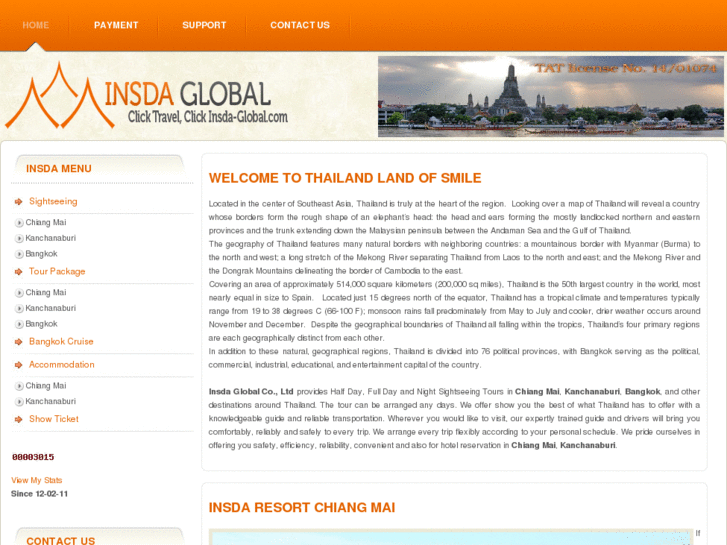Click the INSDA RESORT CHIANG MAI heading
727x545 pixels.
point(302,507)
